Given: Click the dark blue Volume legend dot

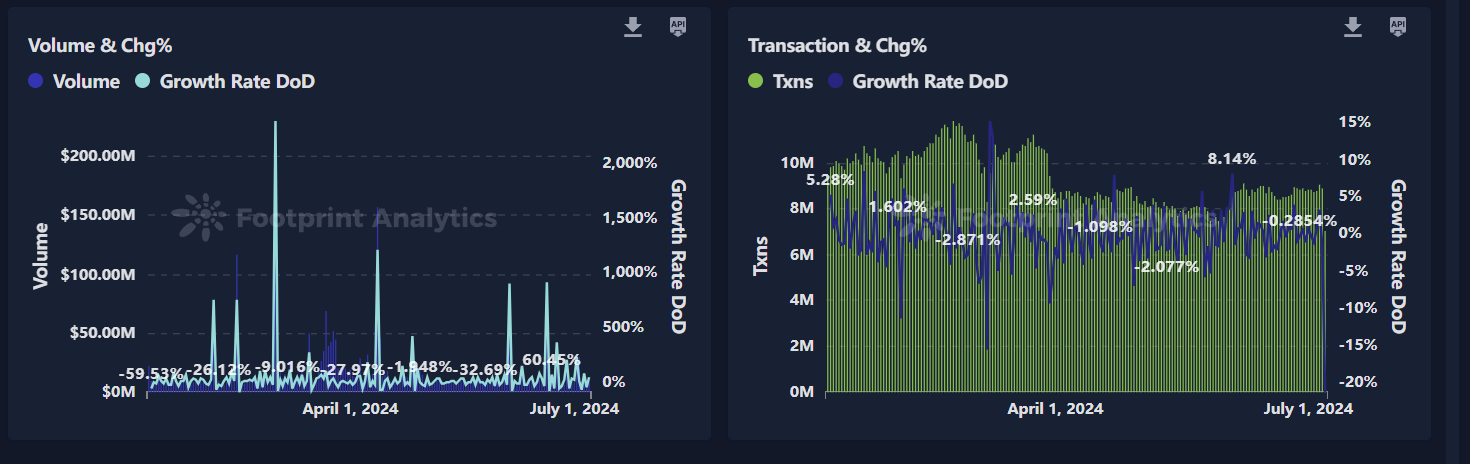Looking at the screenshot, I should 36,82.
